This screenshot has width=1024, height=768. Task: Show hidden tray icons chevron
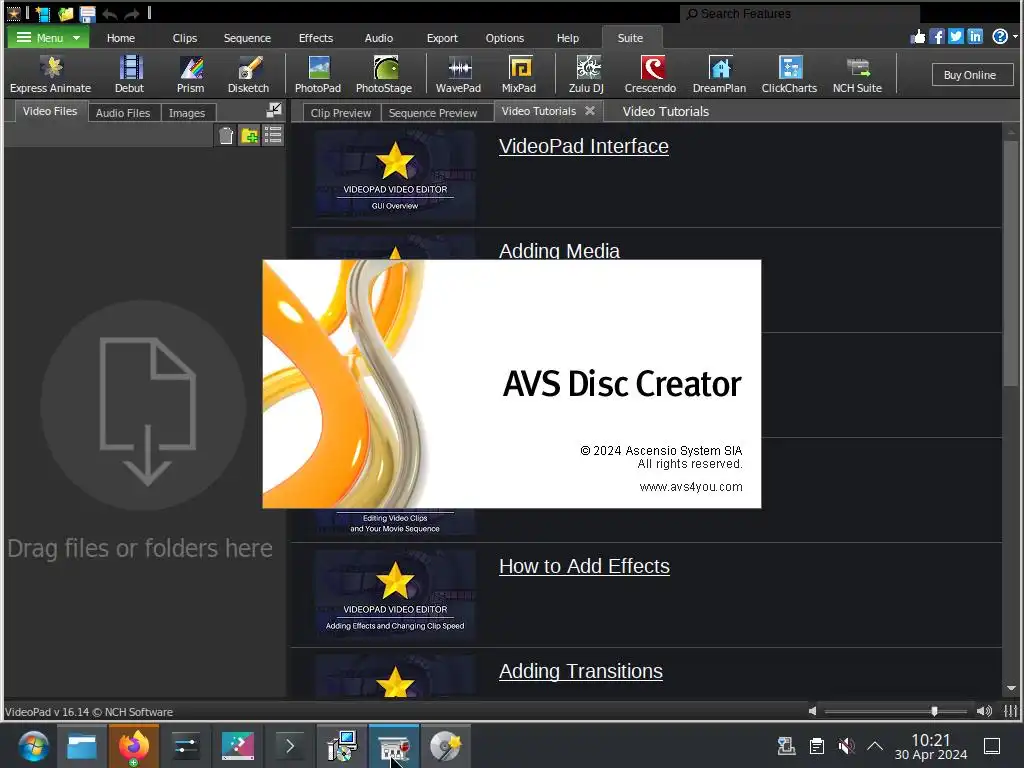(x=875, y=746)
